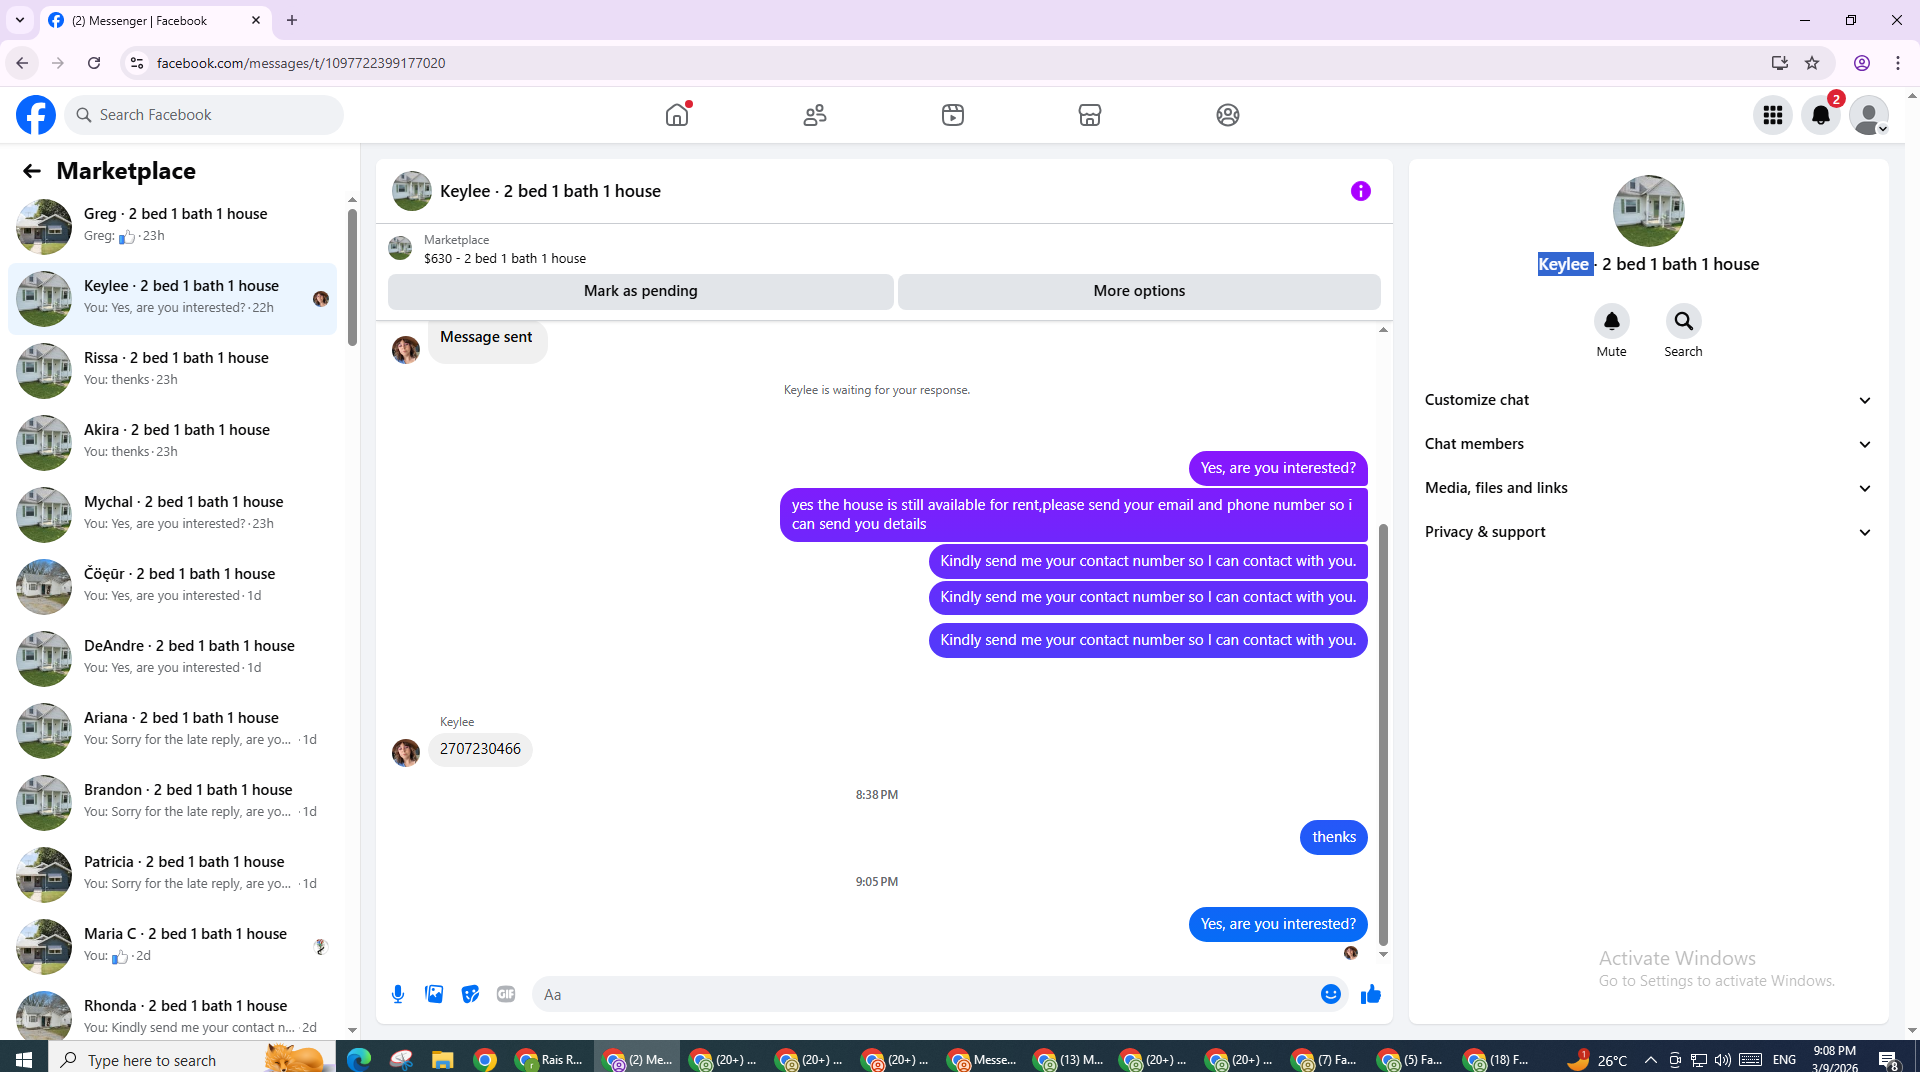Viewport: 1920px width, 1072px height.
Task: Expand Media, files and links section
Action: 1648,488
